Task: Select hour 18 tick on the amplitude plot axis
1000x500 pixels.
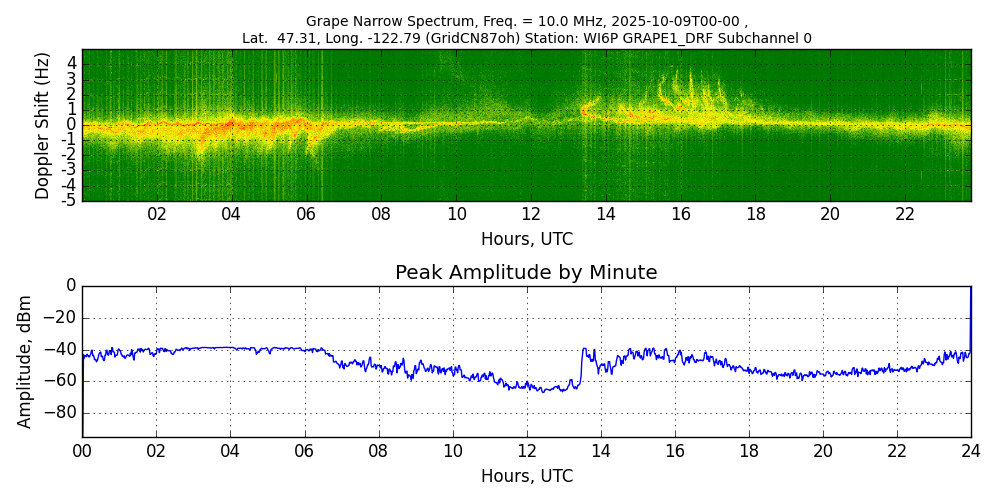Action: pyautogui.click(x=749, y=451)
